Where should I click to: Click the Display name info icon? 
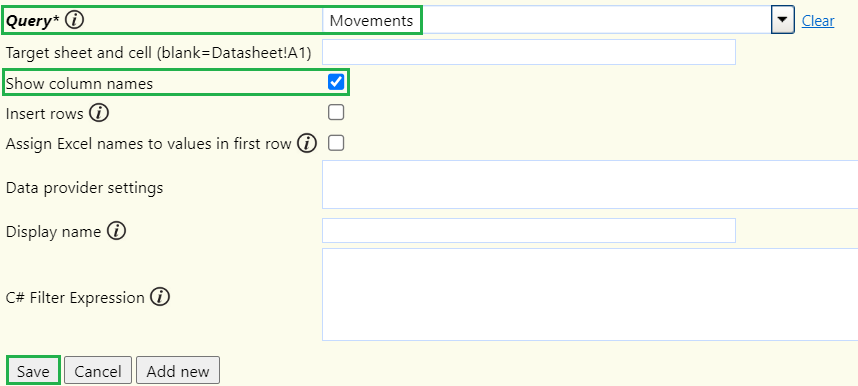pos(117,231)
